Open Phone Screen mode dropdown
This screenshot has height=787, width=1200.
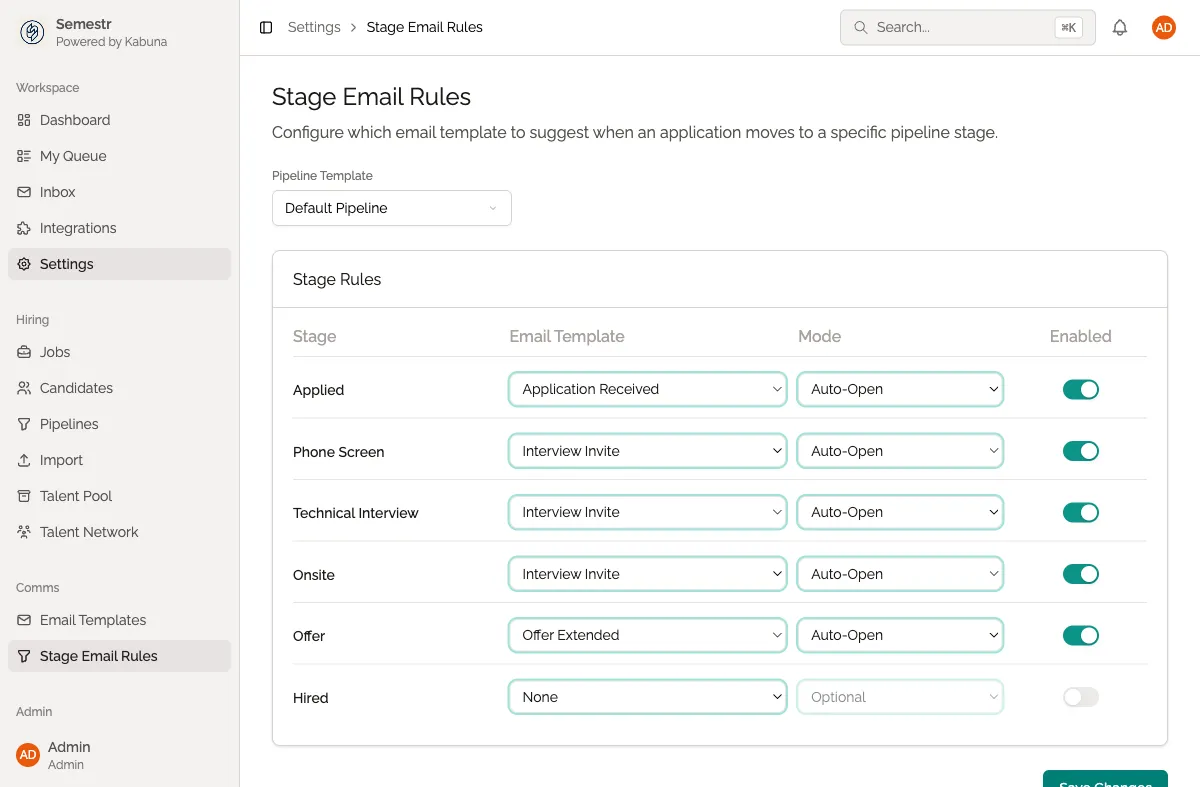click(900, 451)
